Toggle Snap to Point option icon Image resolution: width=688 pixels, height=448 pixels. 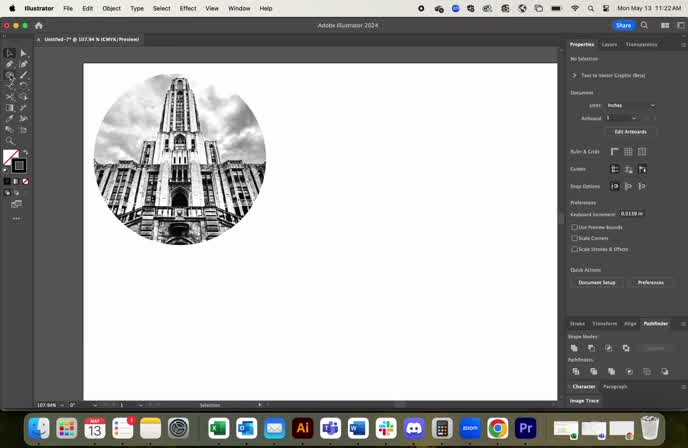pyautogui.click(x=615, y=186)
